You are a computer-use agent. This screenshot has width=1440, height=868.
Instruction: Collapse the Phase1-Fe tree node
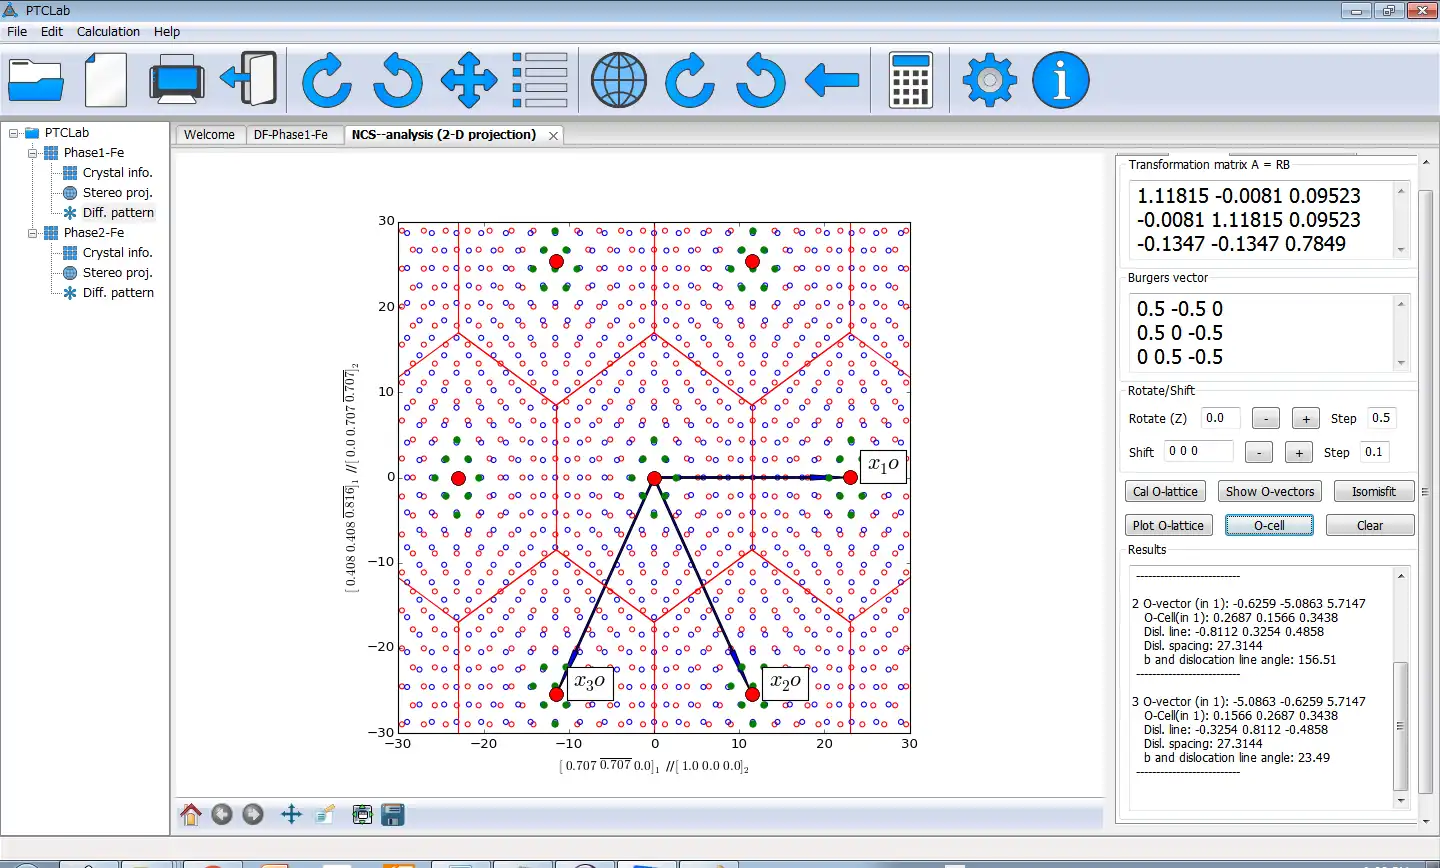[x=33, y=153]
